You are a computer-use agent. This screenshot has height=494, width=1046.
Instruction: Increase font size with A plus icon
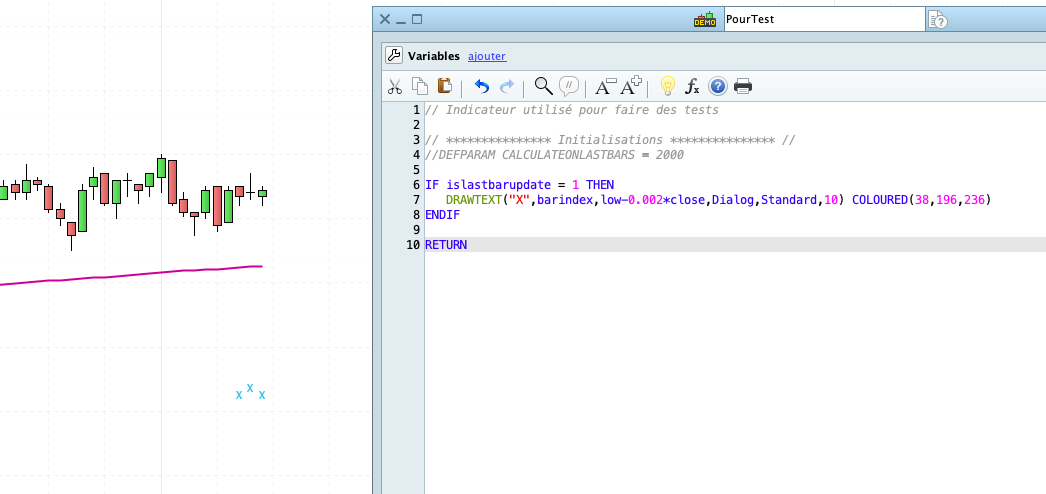coord(631,86)
